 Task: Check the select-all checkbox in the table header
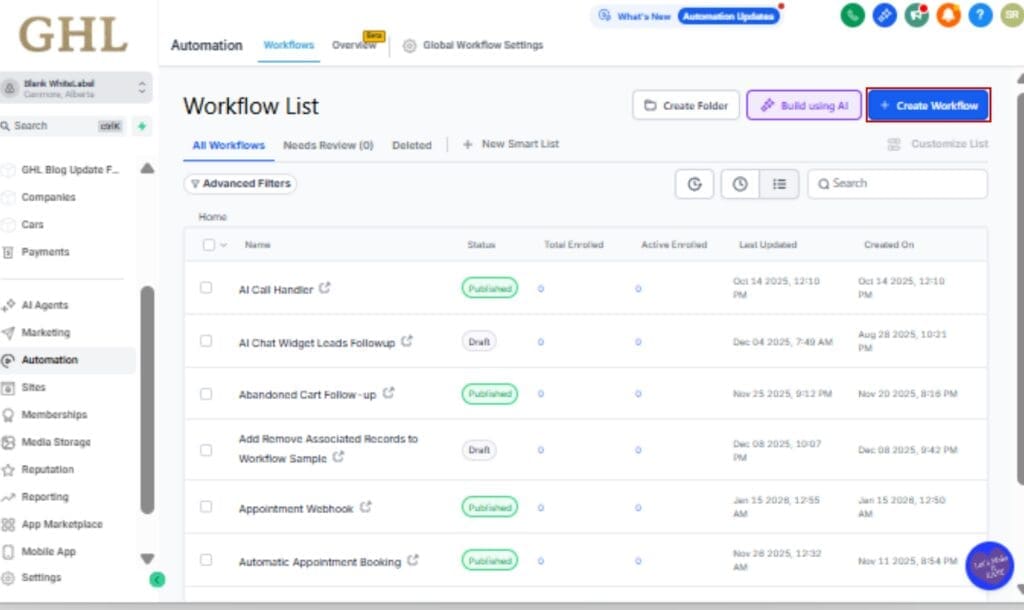[206, 244]
